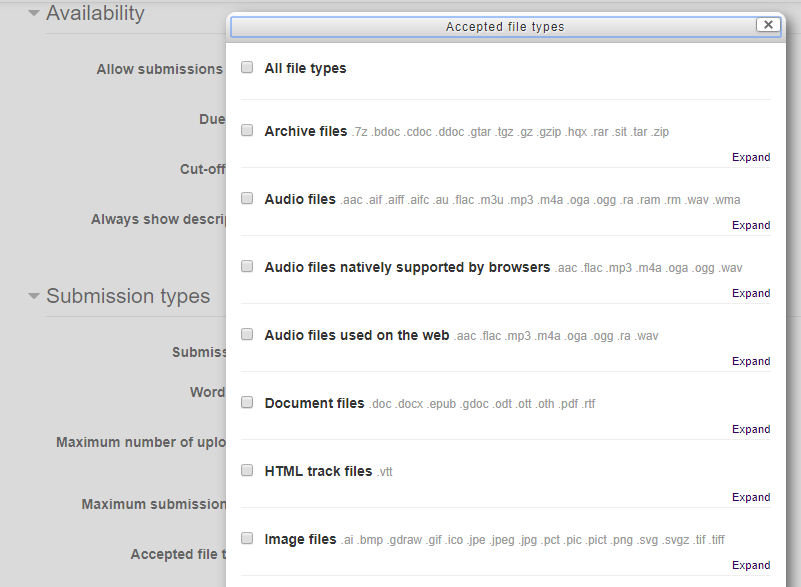Enable the HTML track files checkbox

tap(247, 470)
